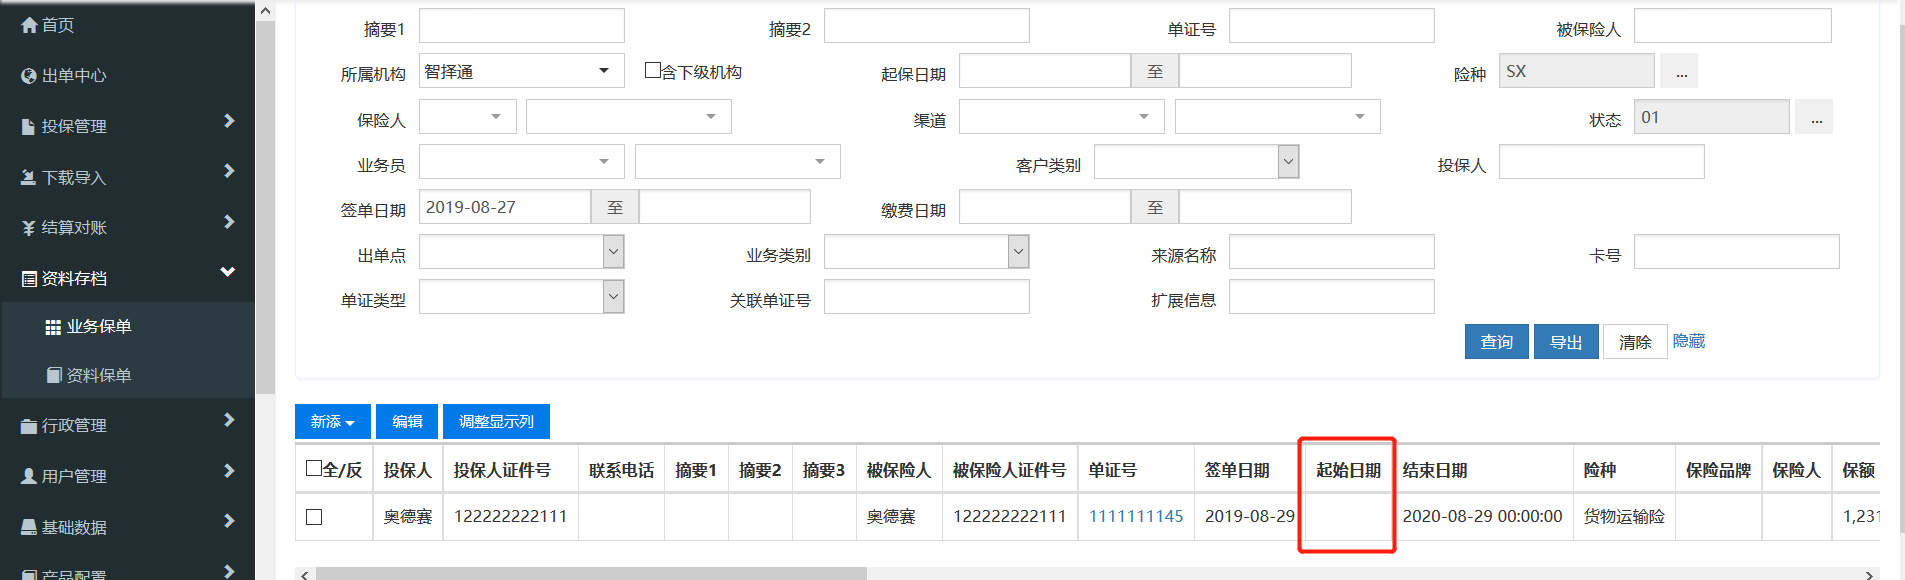Click the globe icon beside 出单中心
Viewport: 1905px width, 580px height.
coord(29,75)
